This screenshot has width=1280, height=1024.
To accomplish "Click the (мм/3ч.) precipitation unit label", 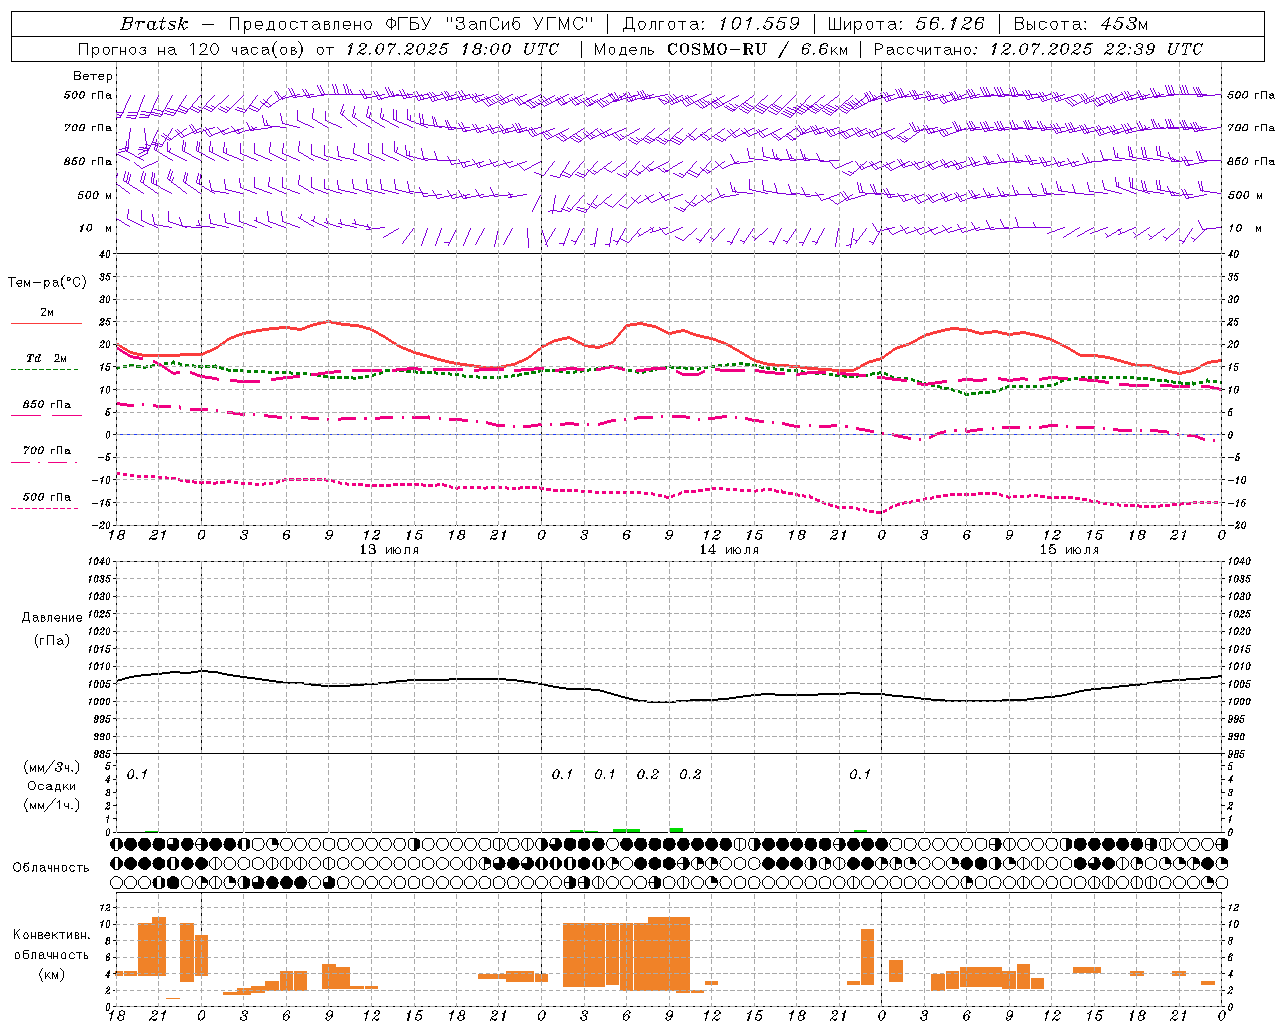I will pos(52,767).
